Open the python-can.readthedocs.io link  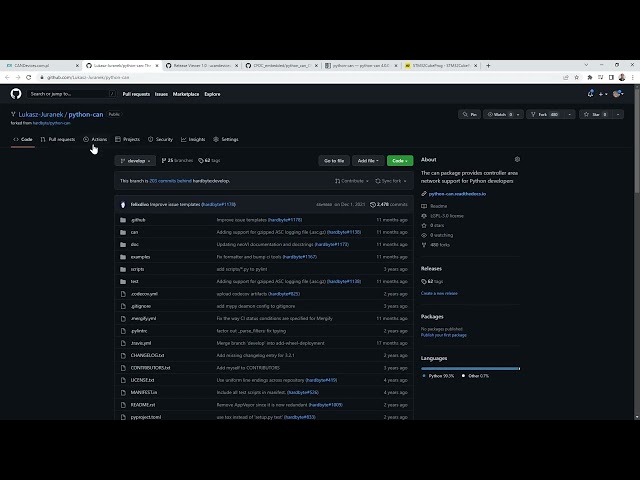pyautogui.click(x=457, y=194)
